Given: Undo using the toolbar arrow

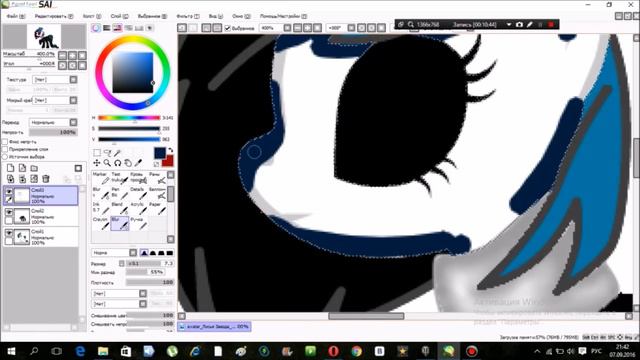Looking at the screenshot, I should pos(182,28).
